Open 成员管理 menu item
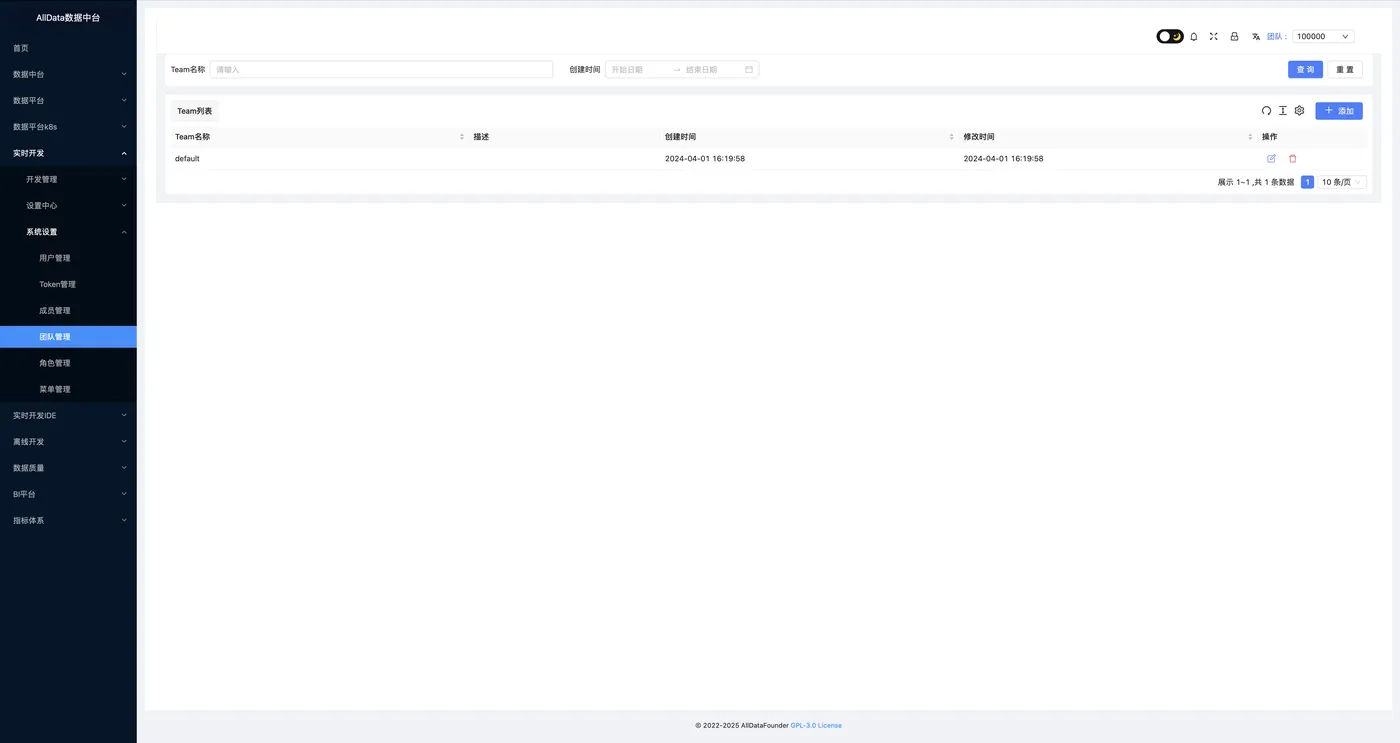 pos(68,310)
